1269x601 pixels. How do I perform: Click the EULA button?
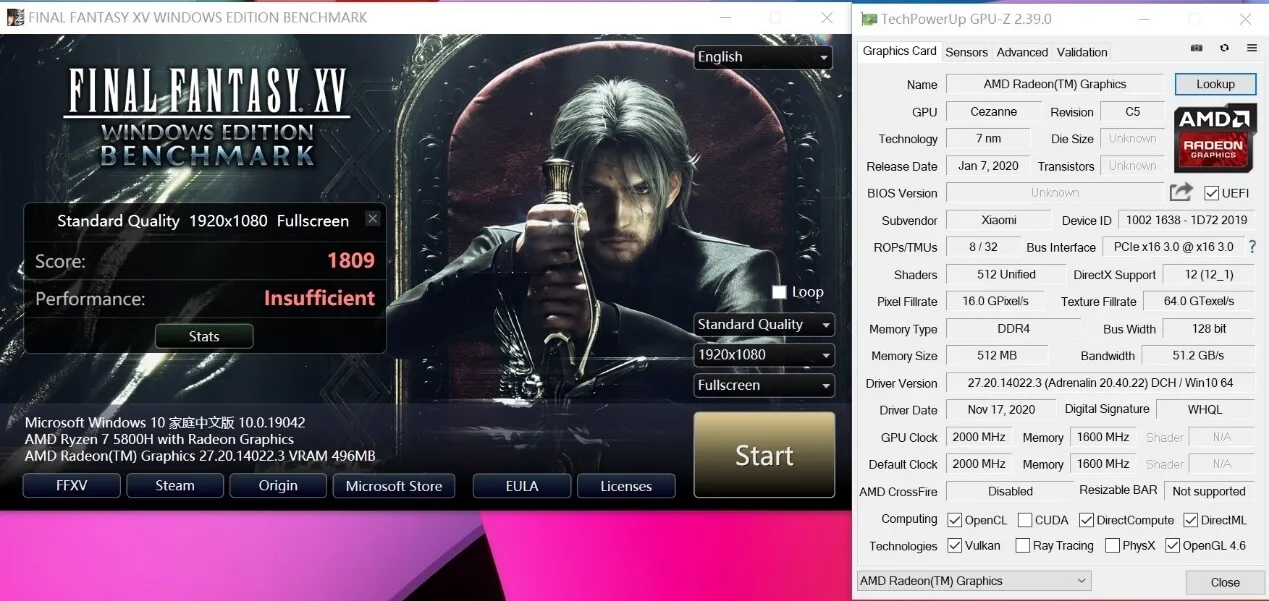[x=522, y=485]
